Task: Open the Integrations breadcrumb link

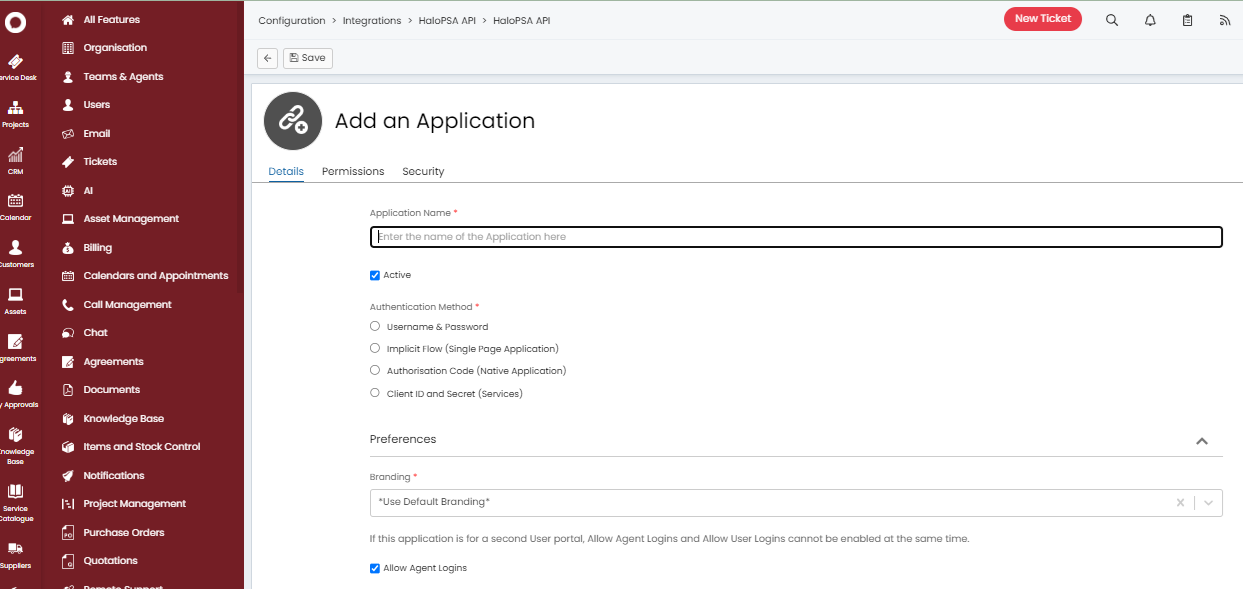Action: click(x=372, y=20)
